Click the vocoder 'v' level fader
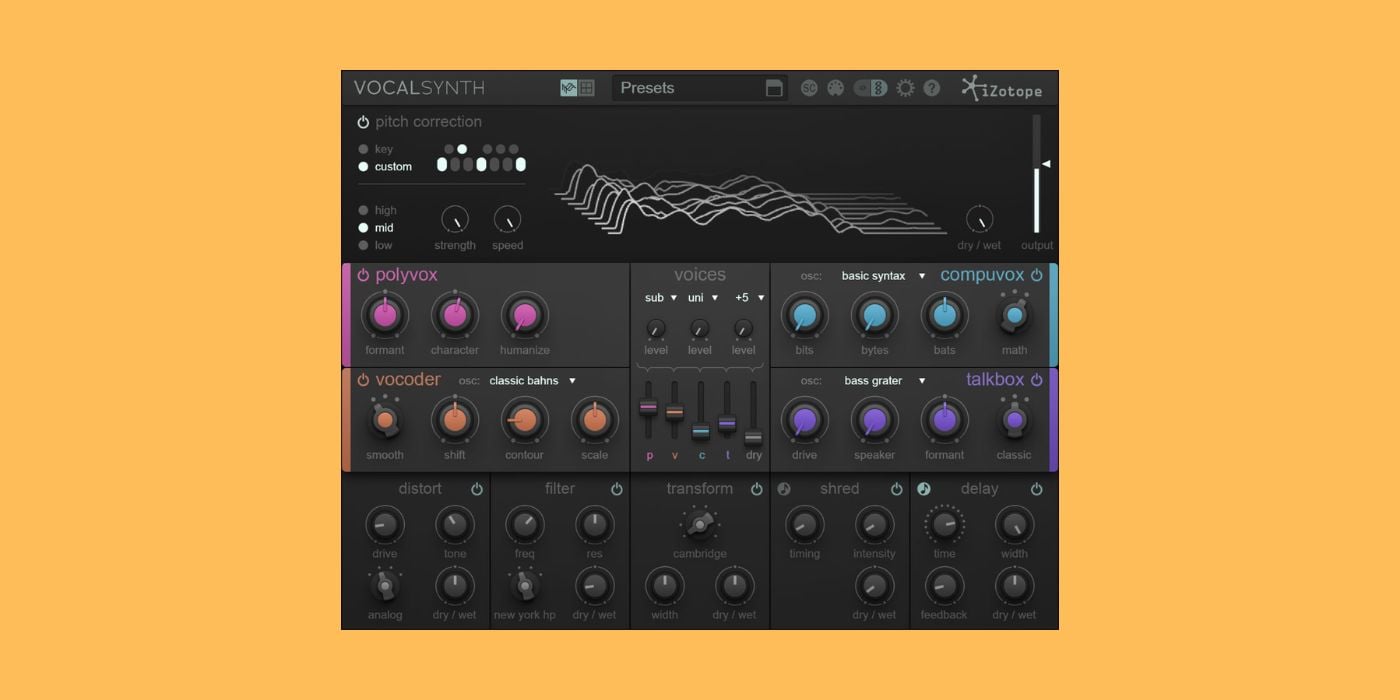 pos(674,411)
